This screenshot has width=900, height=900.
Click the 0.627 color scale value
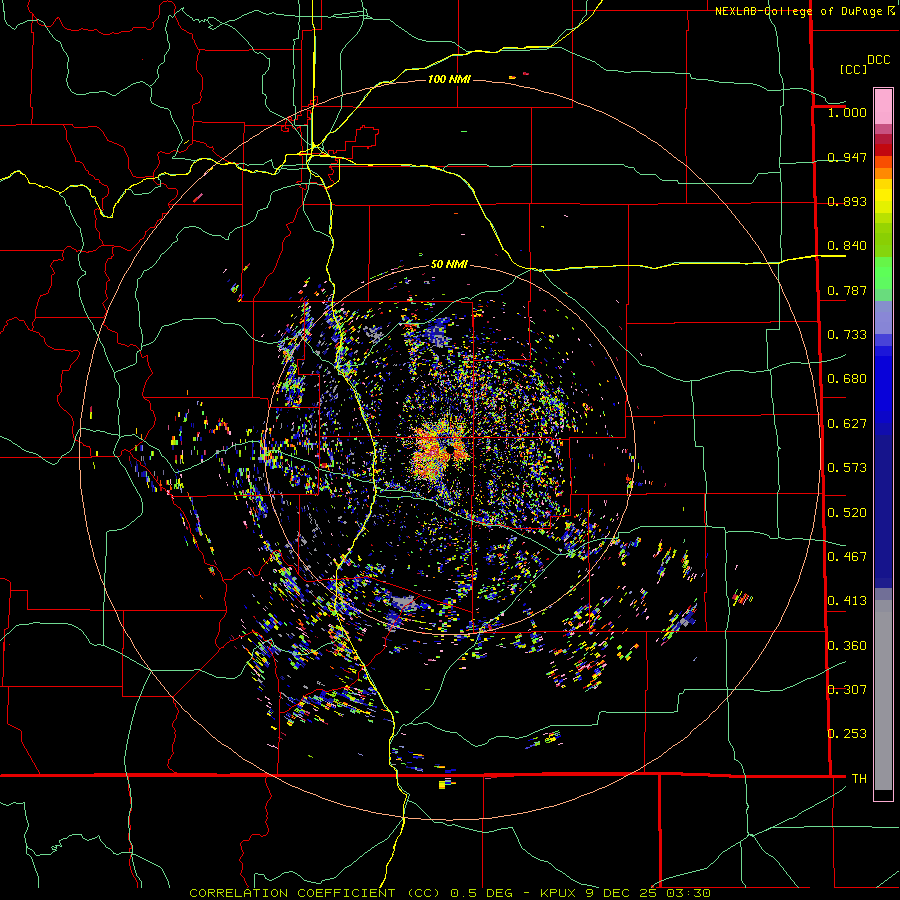847,424
